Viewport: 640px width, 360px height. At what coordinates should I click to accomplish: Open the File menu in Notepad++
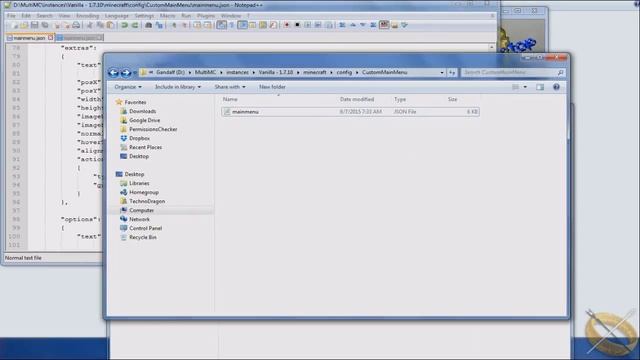point(11,16)
